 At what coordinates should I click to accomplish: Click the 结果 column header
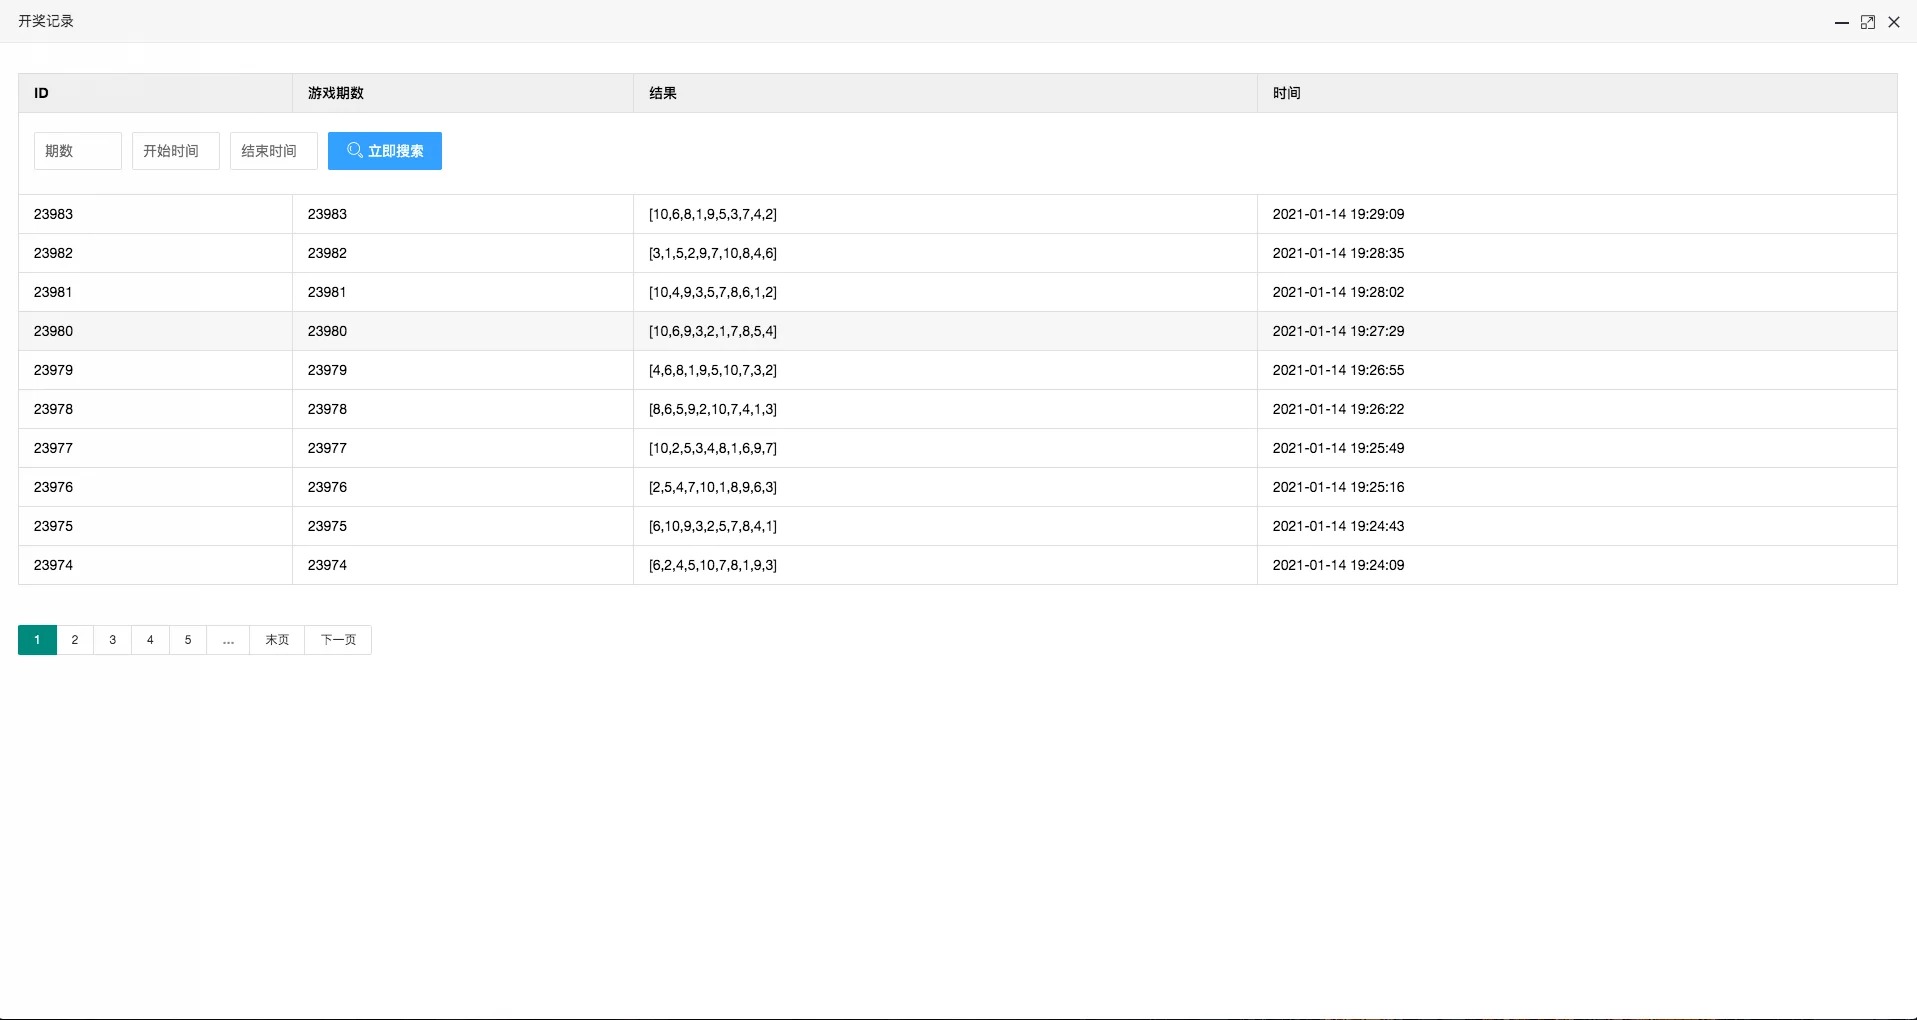(663, 93)
